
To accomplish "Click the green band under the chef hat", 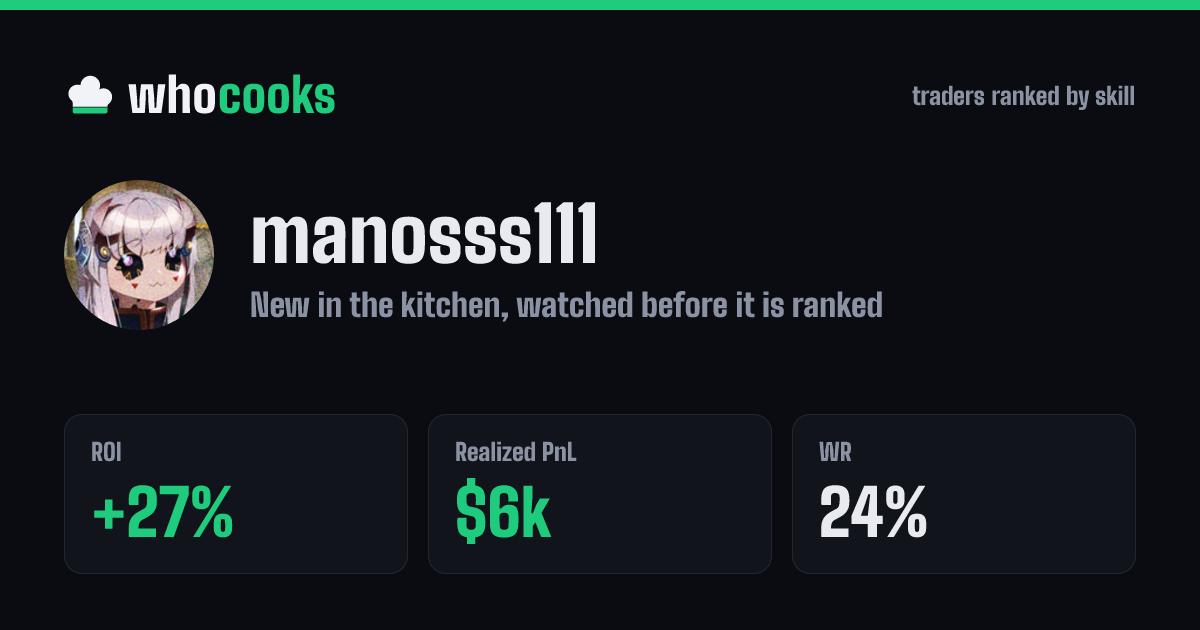I will click(x=89, y=109).
